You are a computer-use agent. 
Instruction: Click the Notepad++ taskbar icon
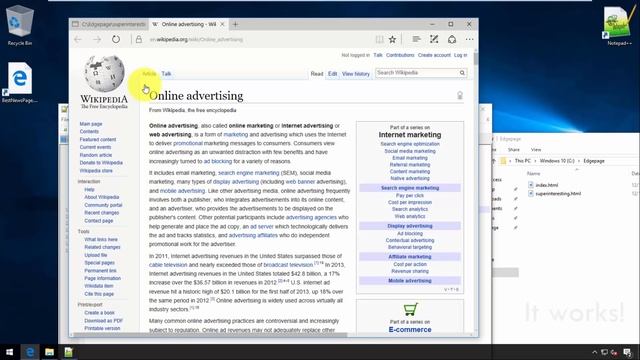[68, 352]
